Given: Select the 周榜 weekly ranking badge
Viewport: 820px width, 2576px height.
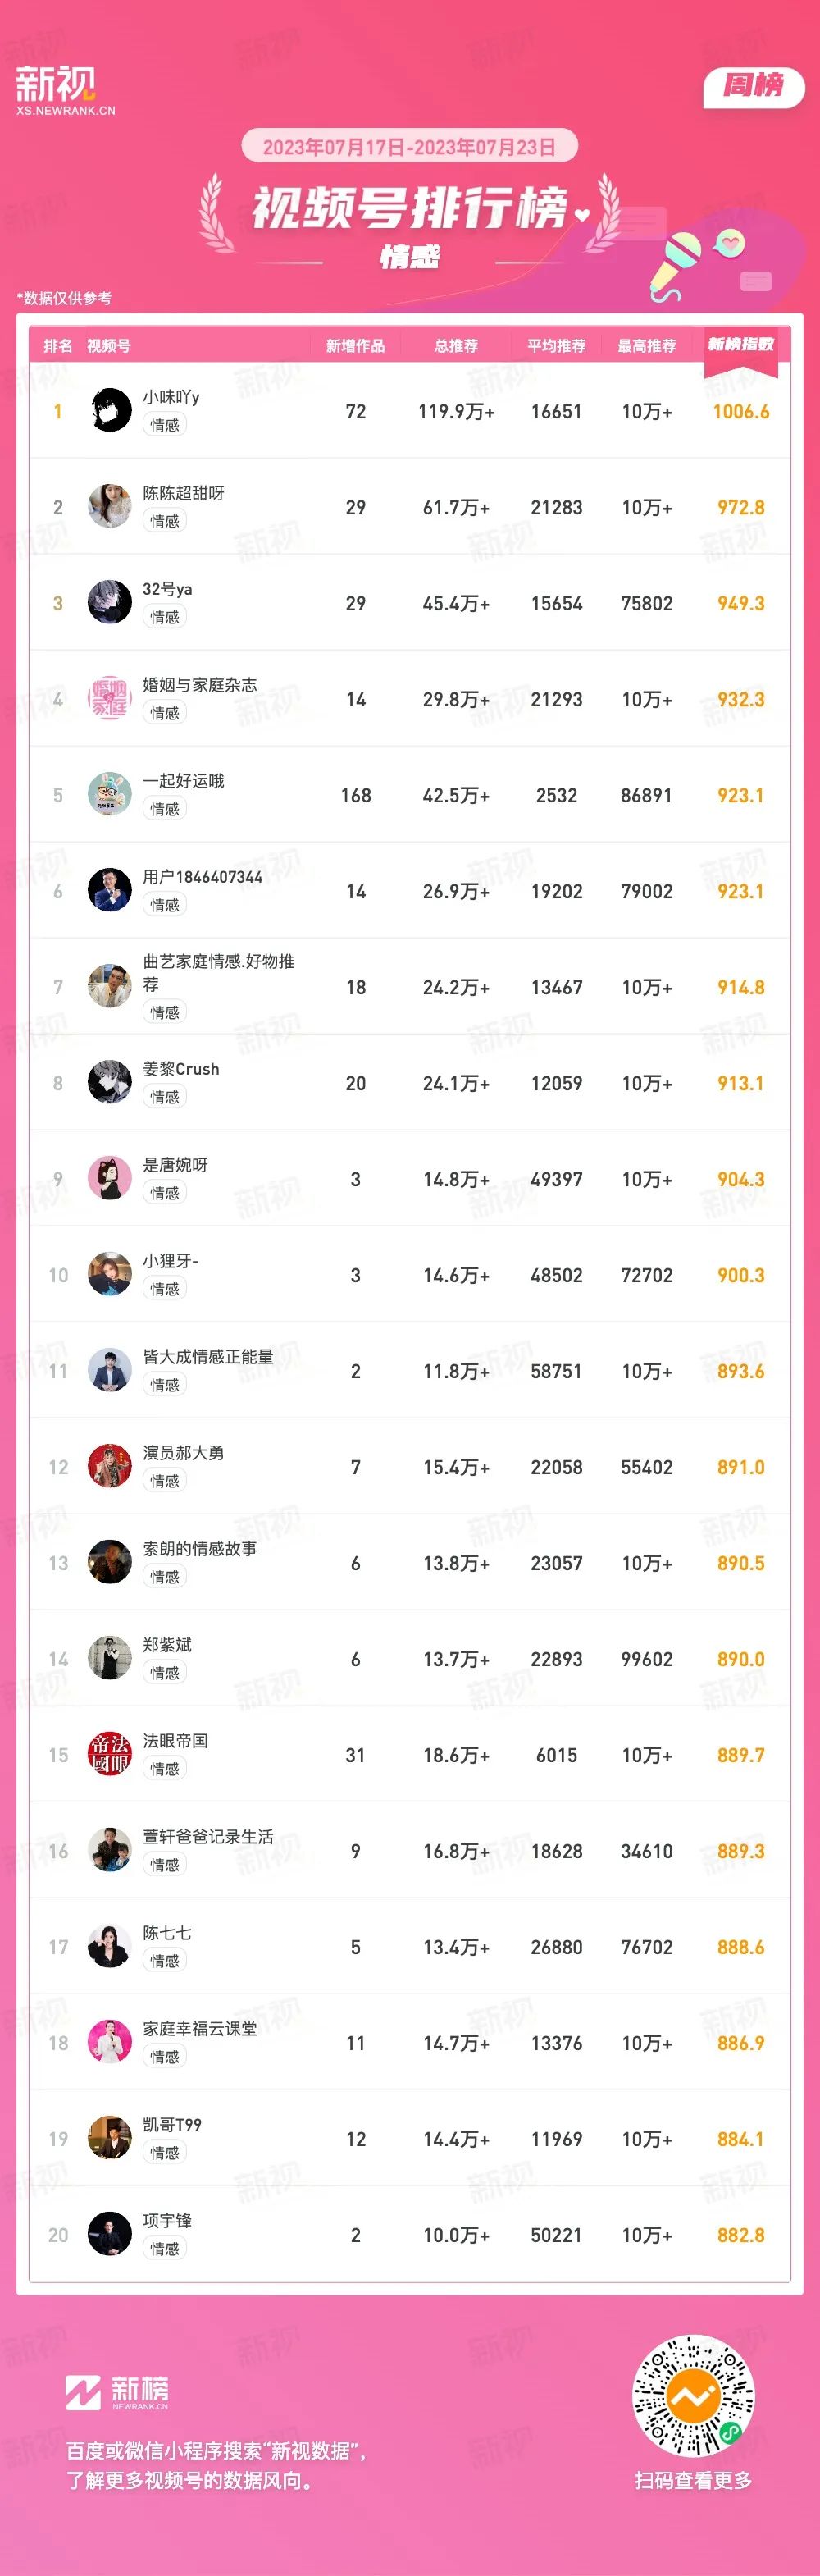Looking at the screenshot, I should click(754, 86).
